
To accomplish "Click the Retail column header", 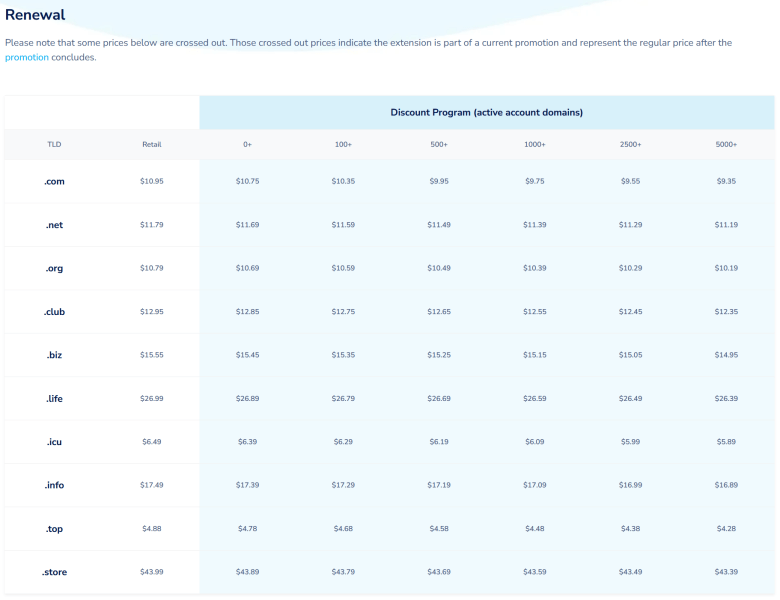I will pos(152,144).
